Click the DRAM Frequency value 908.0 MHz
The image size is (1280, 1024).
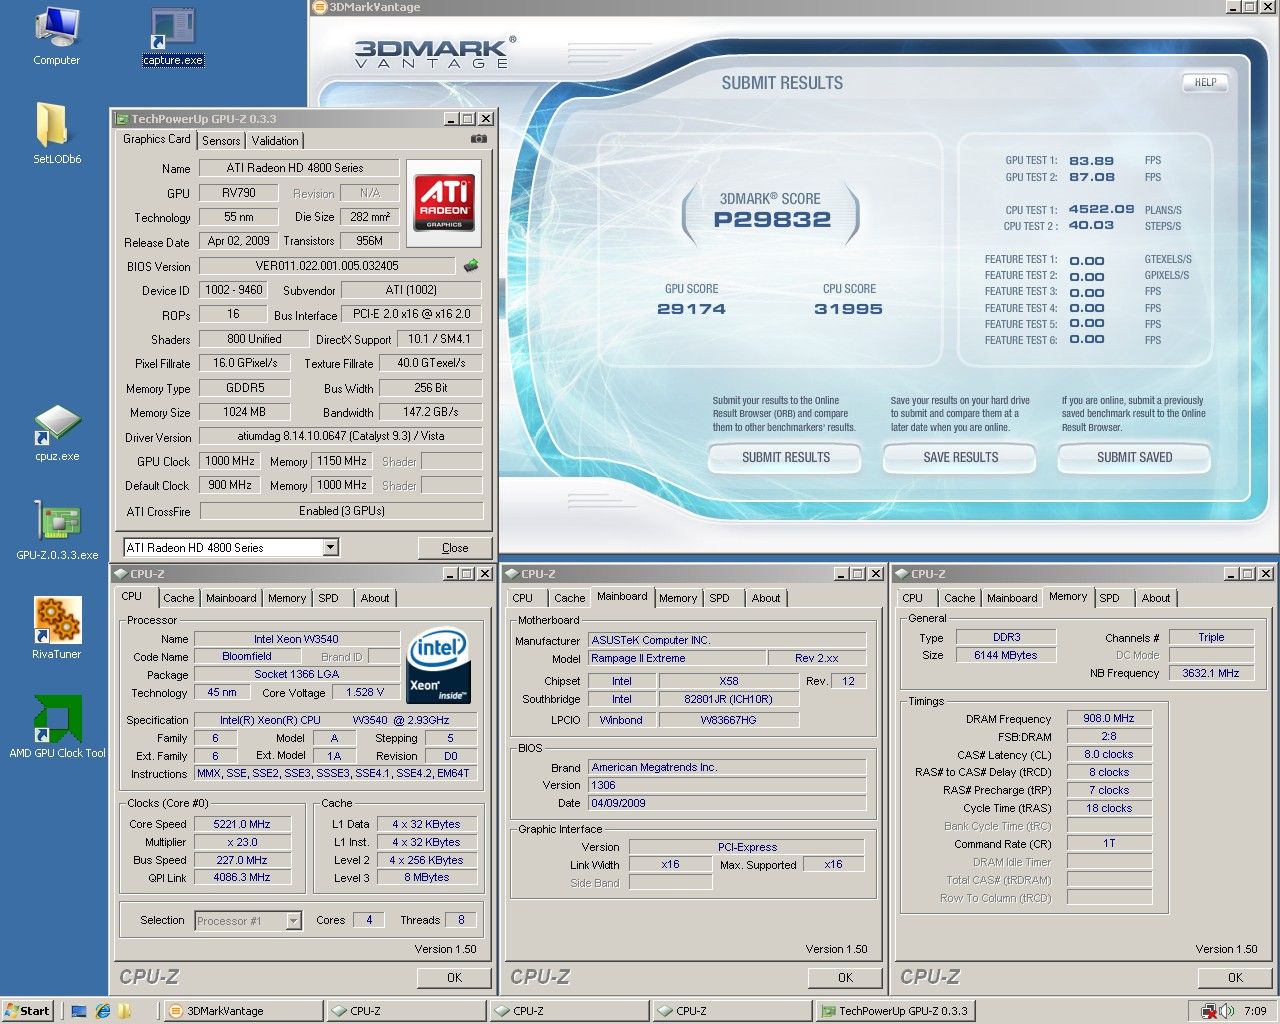[1109, 718]
